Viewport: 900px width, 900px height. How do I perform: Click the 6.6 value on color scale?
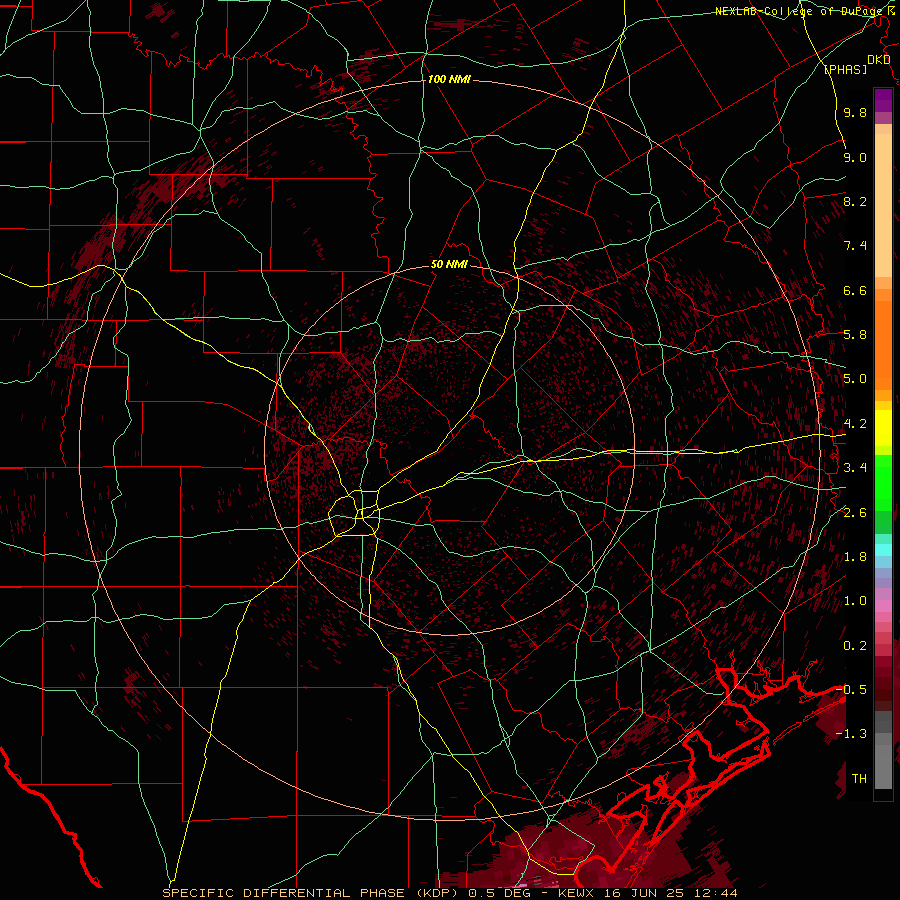855,291
